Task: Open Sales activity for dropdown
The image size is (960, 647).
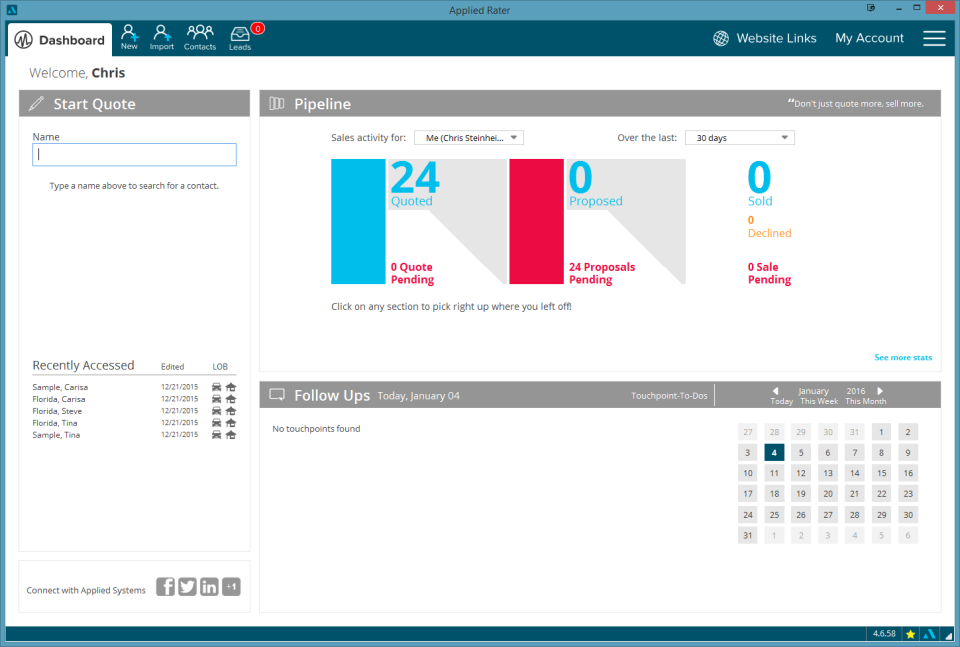Action: pos(469,138)
